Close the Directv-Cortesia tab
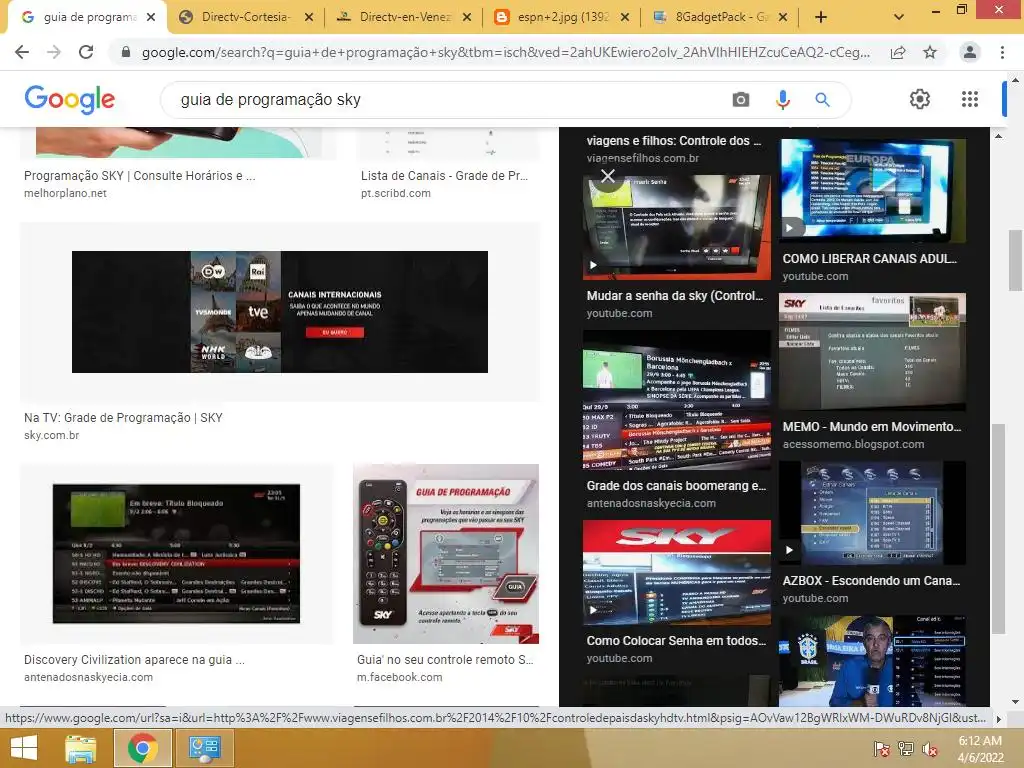The image size is (1024, 768). click(309, 17)
